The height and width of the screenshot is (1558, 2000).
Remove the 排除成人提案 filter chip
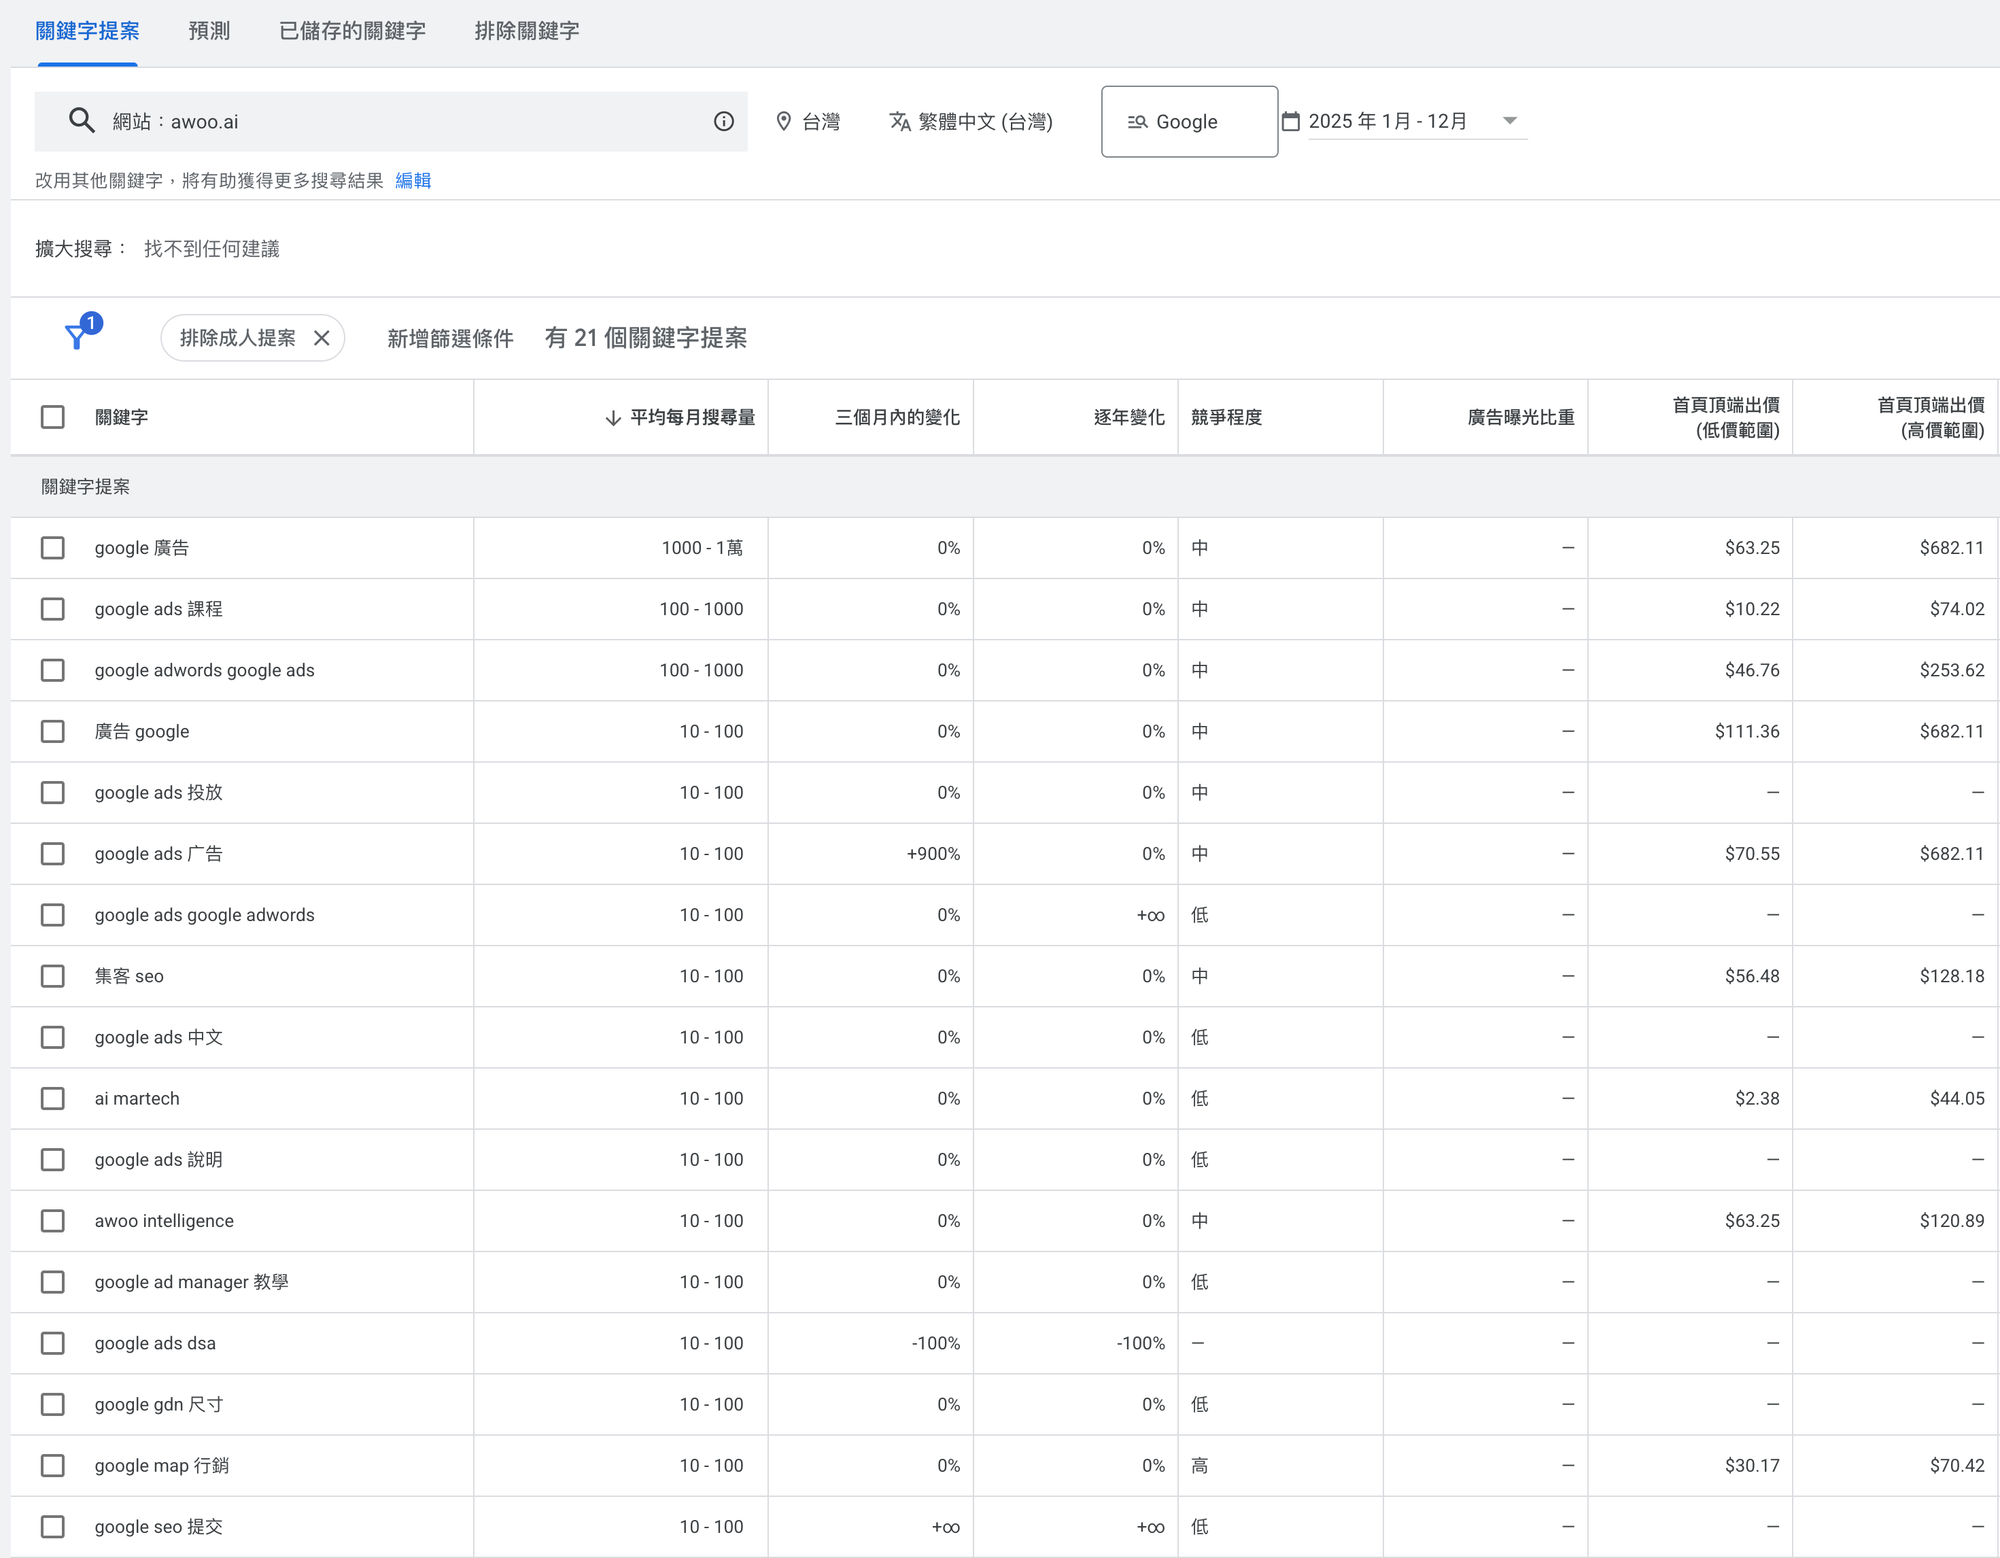322,338
